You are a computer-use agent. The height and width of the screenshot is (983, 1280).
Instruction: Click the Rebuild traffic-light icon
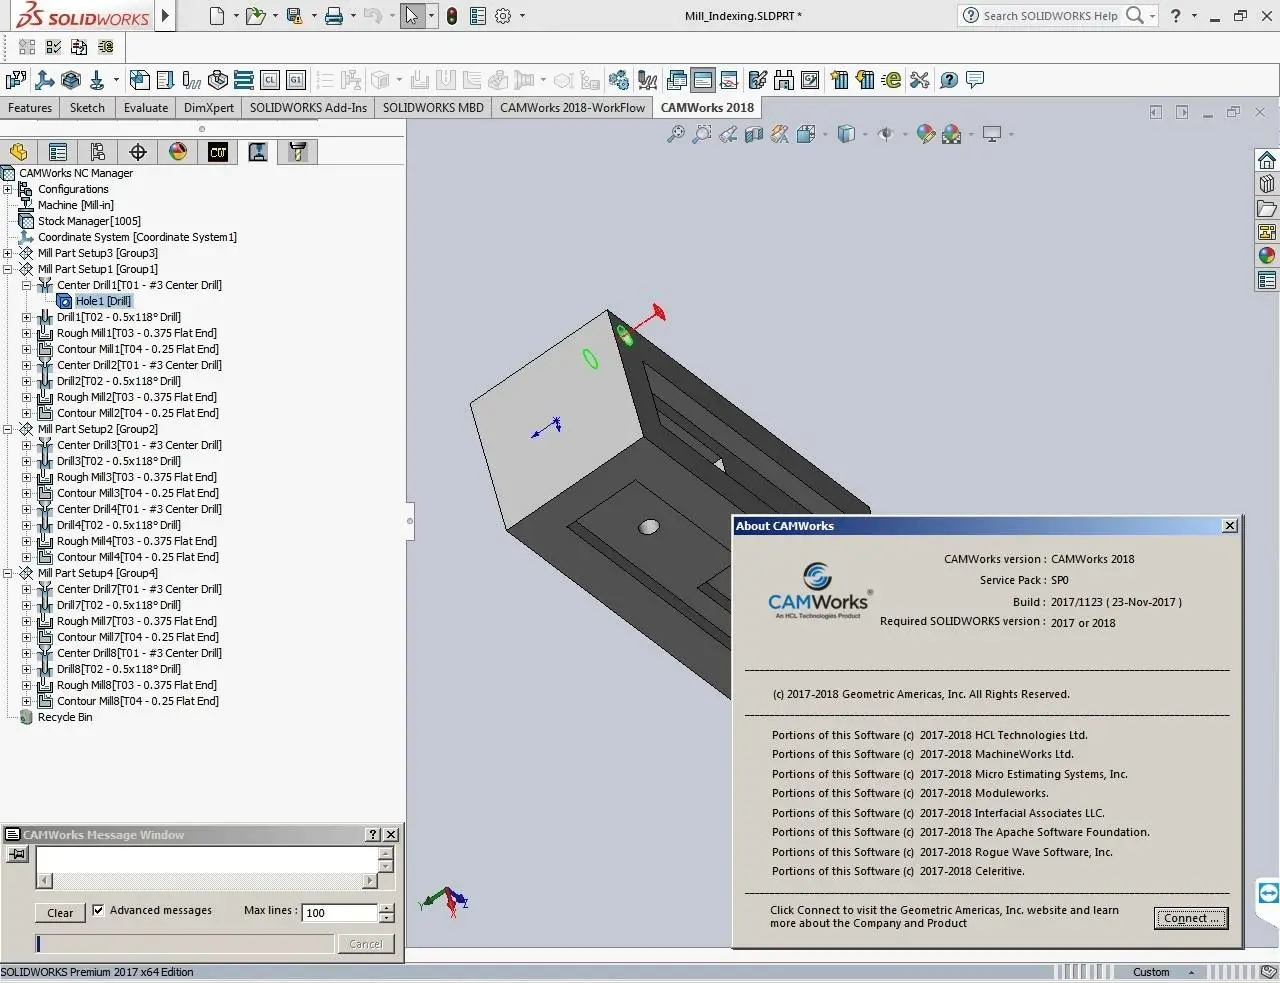(x=452, y=16)
